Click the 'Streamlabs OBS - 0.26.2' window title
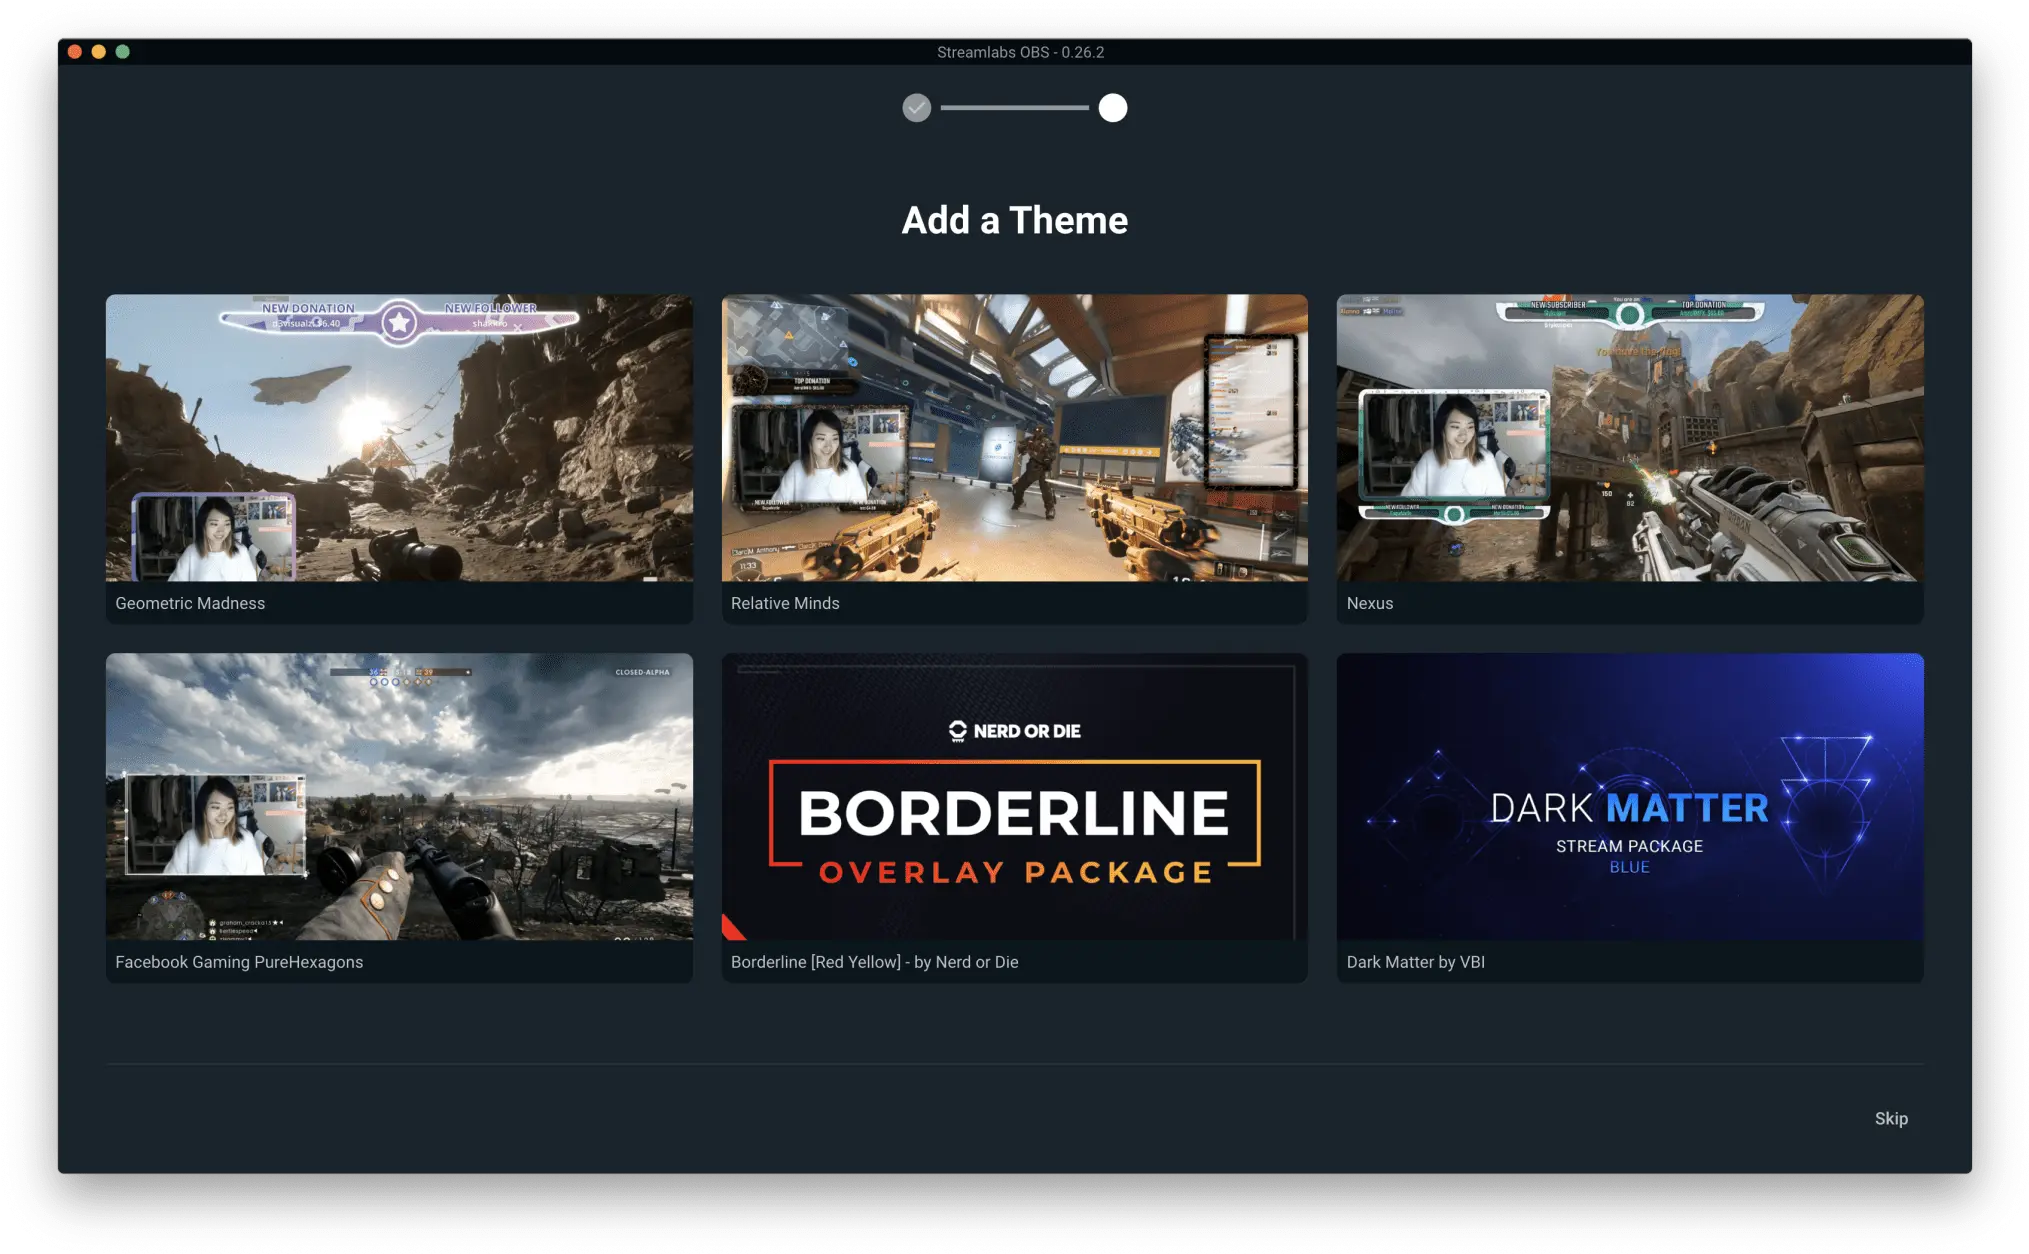Viewport: 2029px width, 1254px height. click(x=1020, y=52)
